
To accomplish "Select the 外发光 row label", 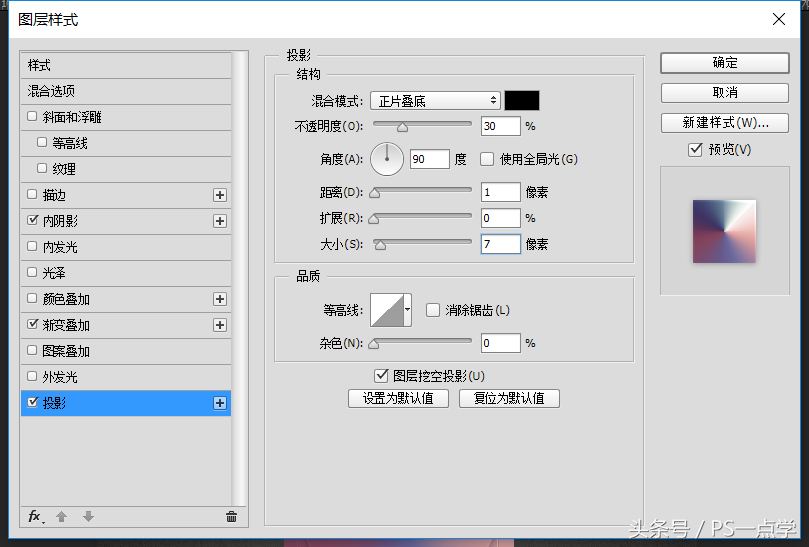I will point(60,377).
